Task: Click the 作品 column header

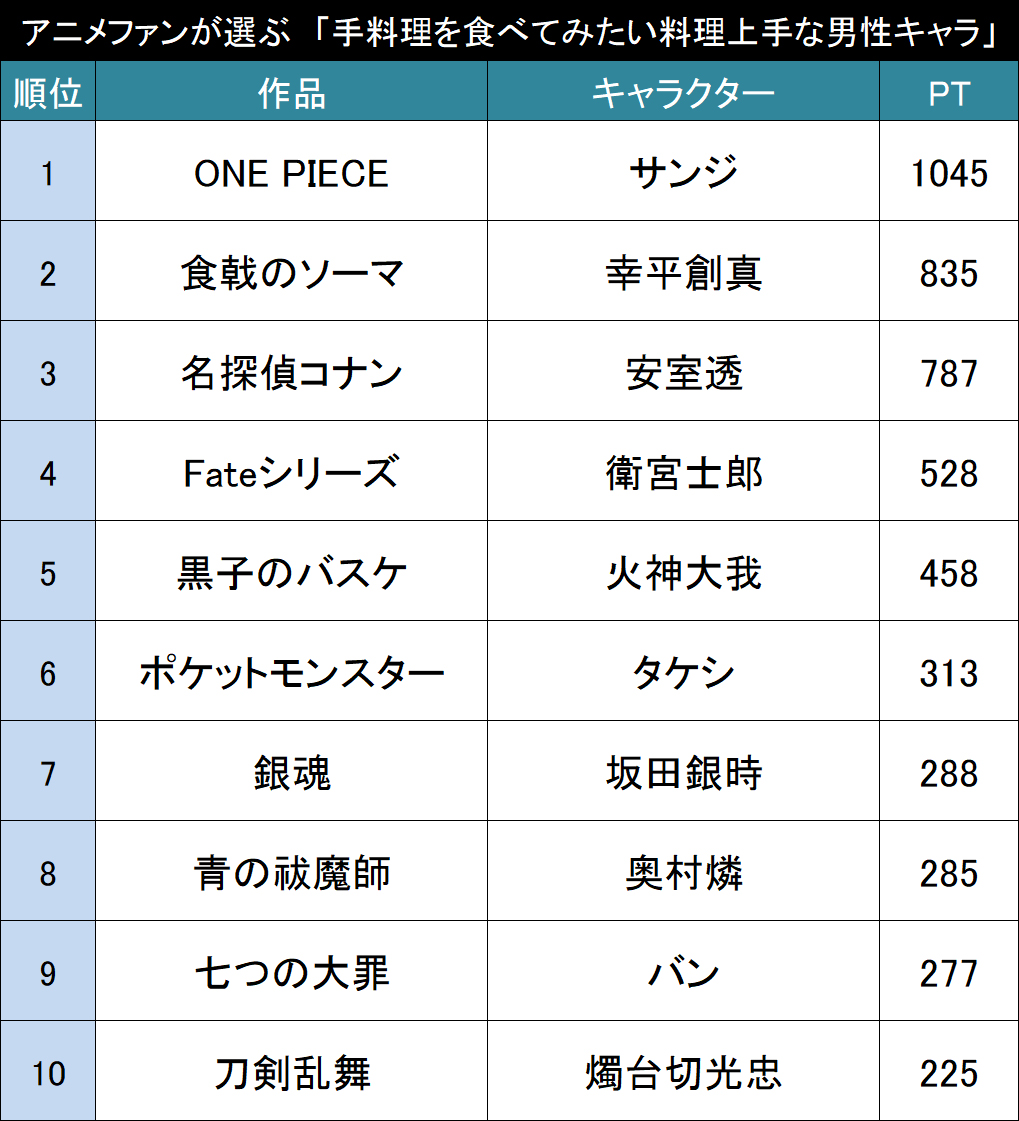Action: click(292, 92)
